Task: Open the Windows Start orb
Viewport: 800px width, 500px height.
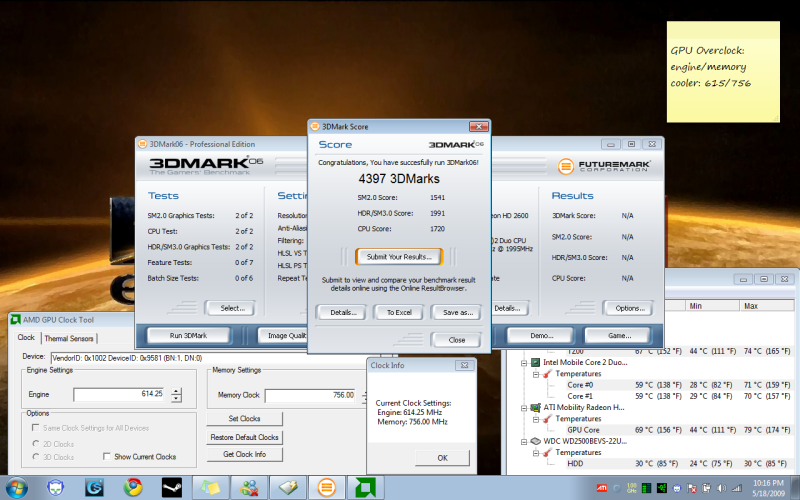Action: click(17, 488)
